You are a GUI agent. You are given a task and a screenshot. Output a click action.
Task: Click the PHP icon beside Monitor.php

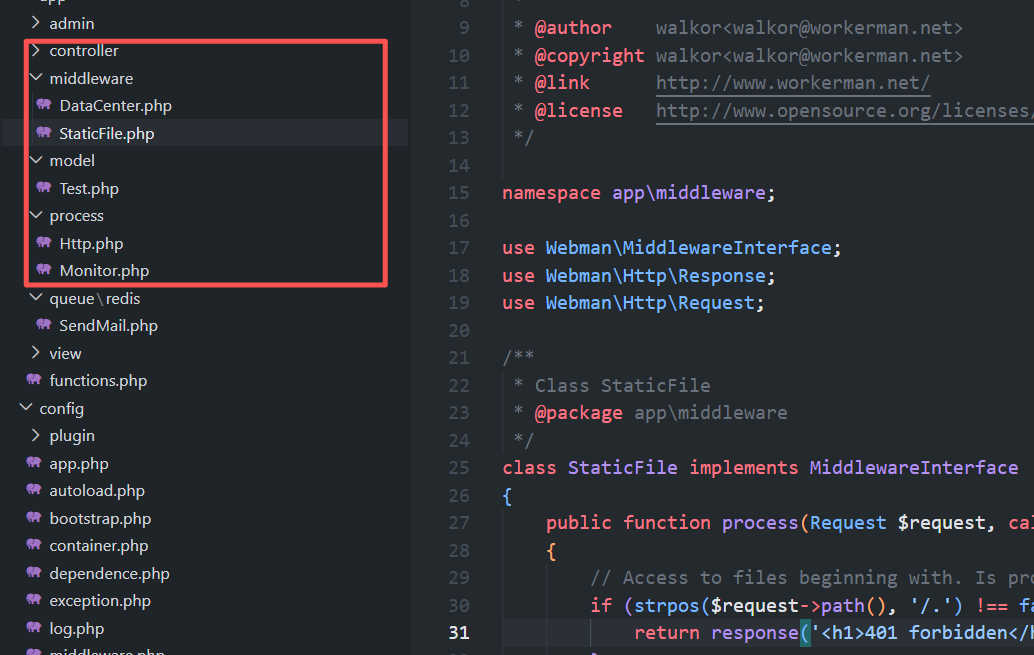[x=44, y=270]
